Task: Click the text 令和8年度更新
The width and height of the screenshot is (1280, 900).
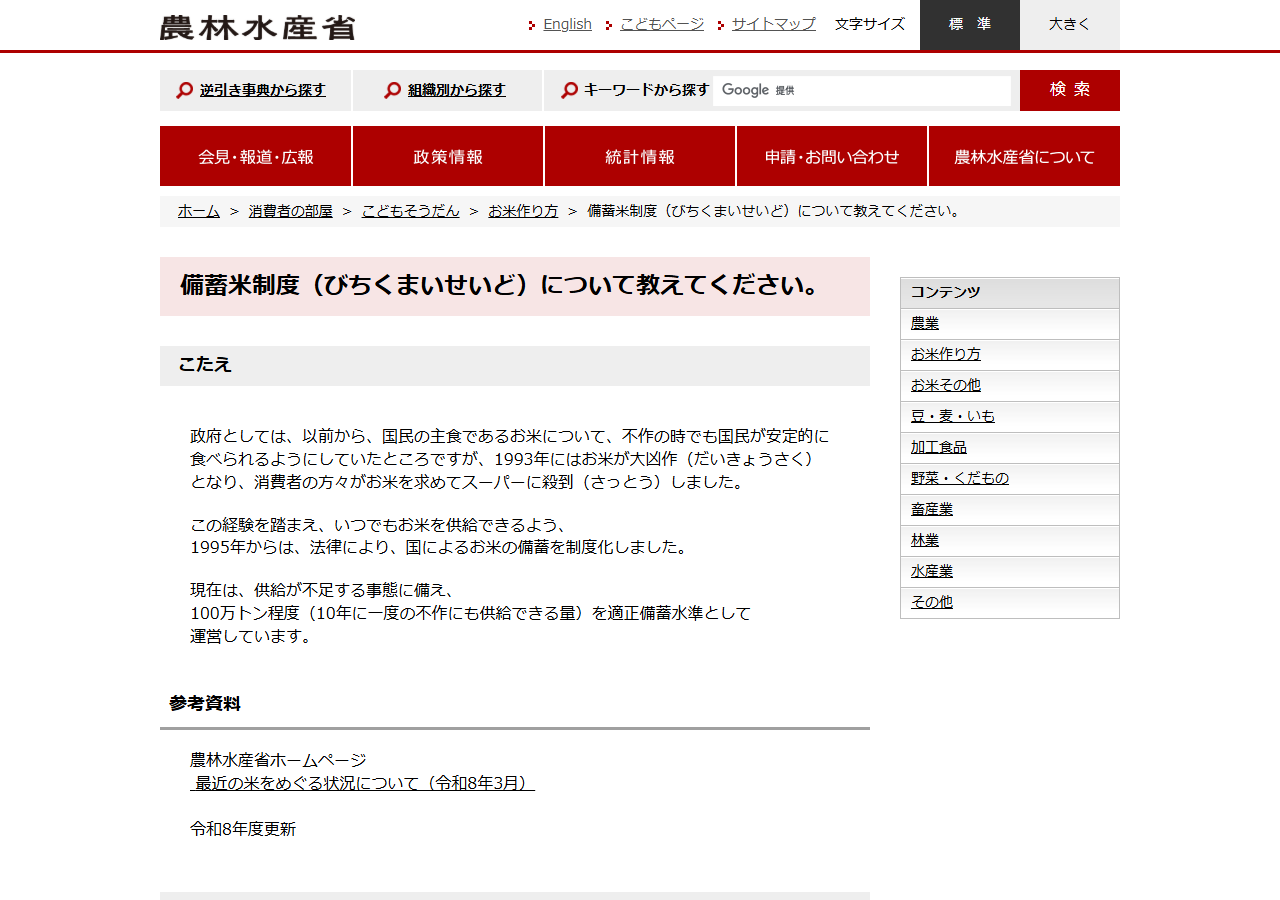Action: coord(243,829)
